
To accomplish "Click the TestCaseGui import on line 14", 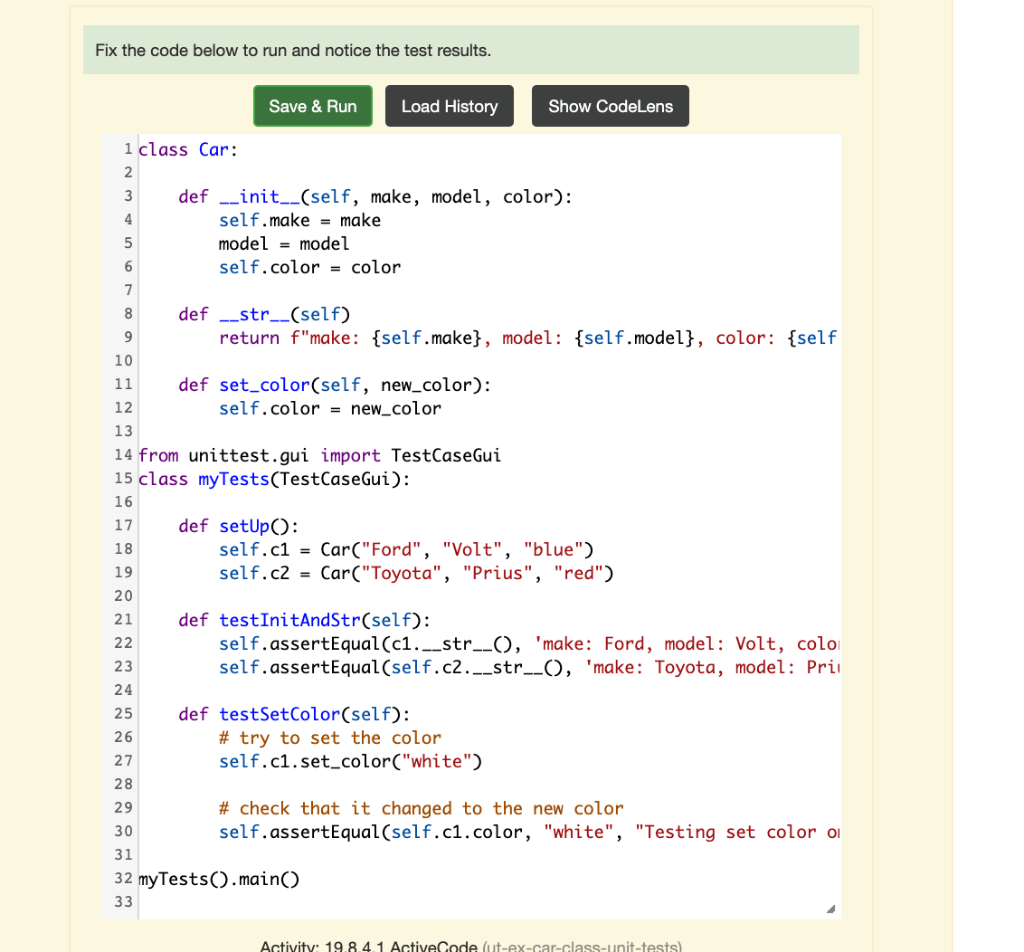I will pyautogui.click(x=446, y=455).
